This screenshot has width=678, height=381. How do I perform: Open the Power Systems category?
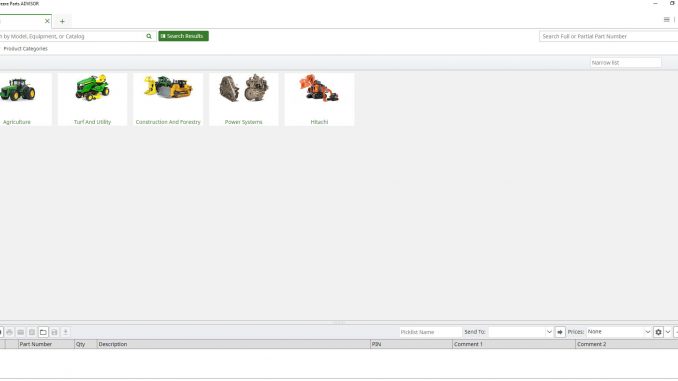243,99
